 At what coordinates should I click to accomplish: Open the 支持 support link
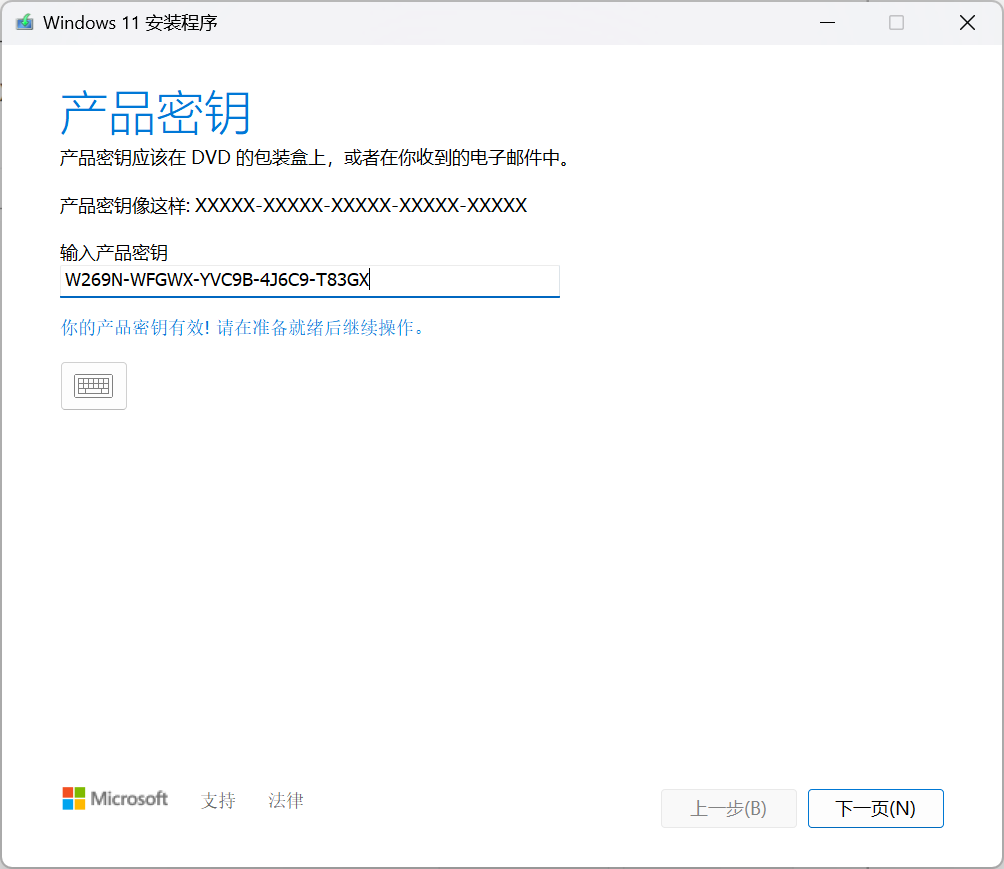click(218, 800)
